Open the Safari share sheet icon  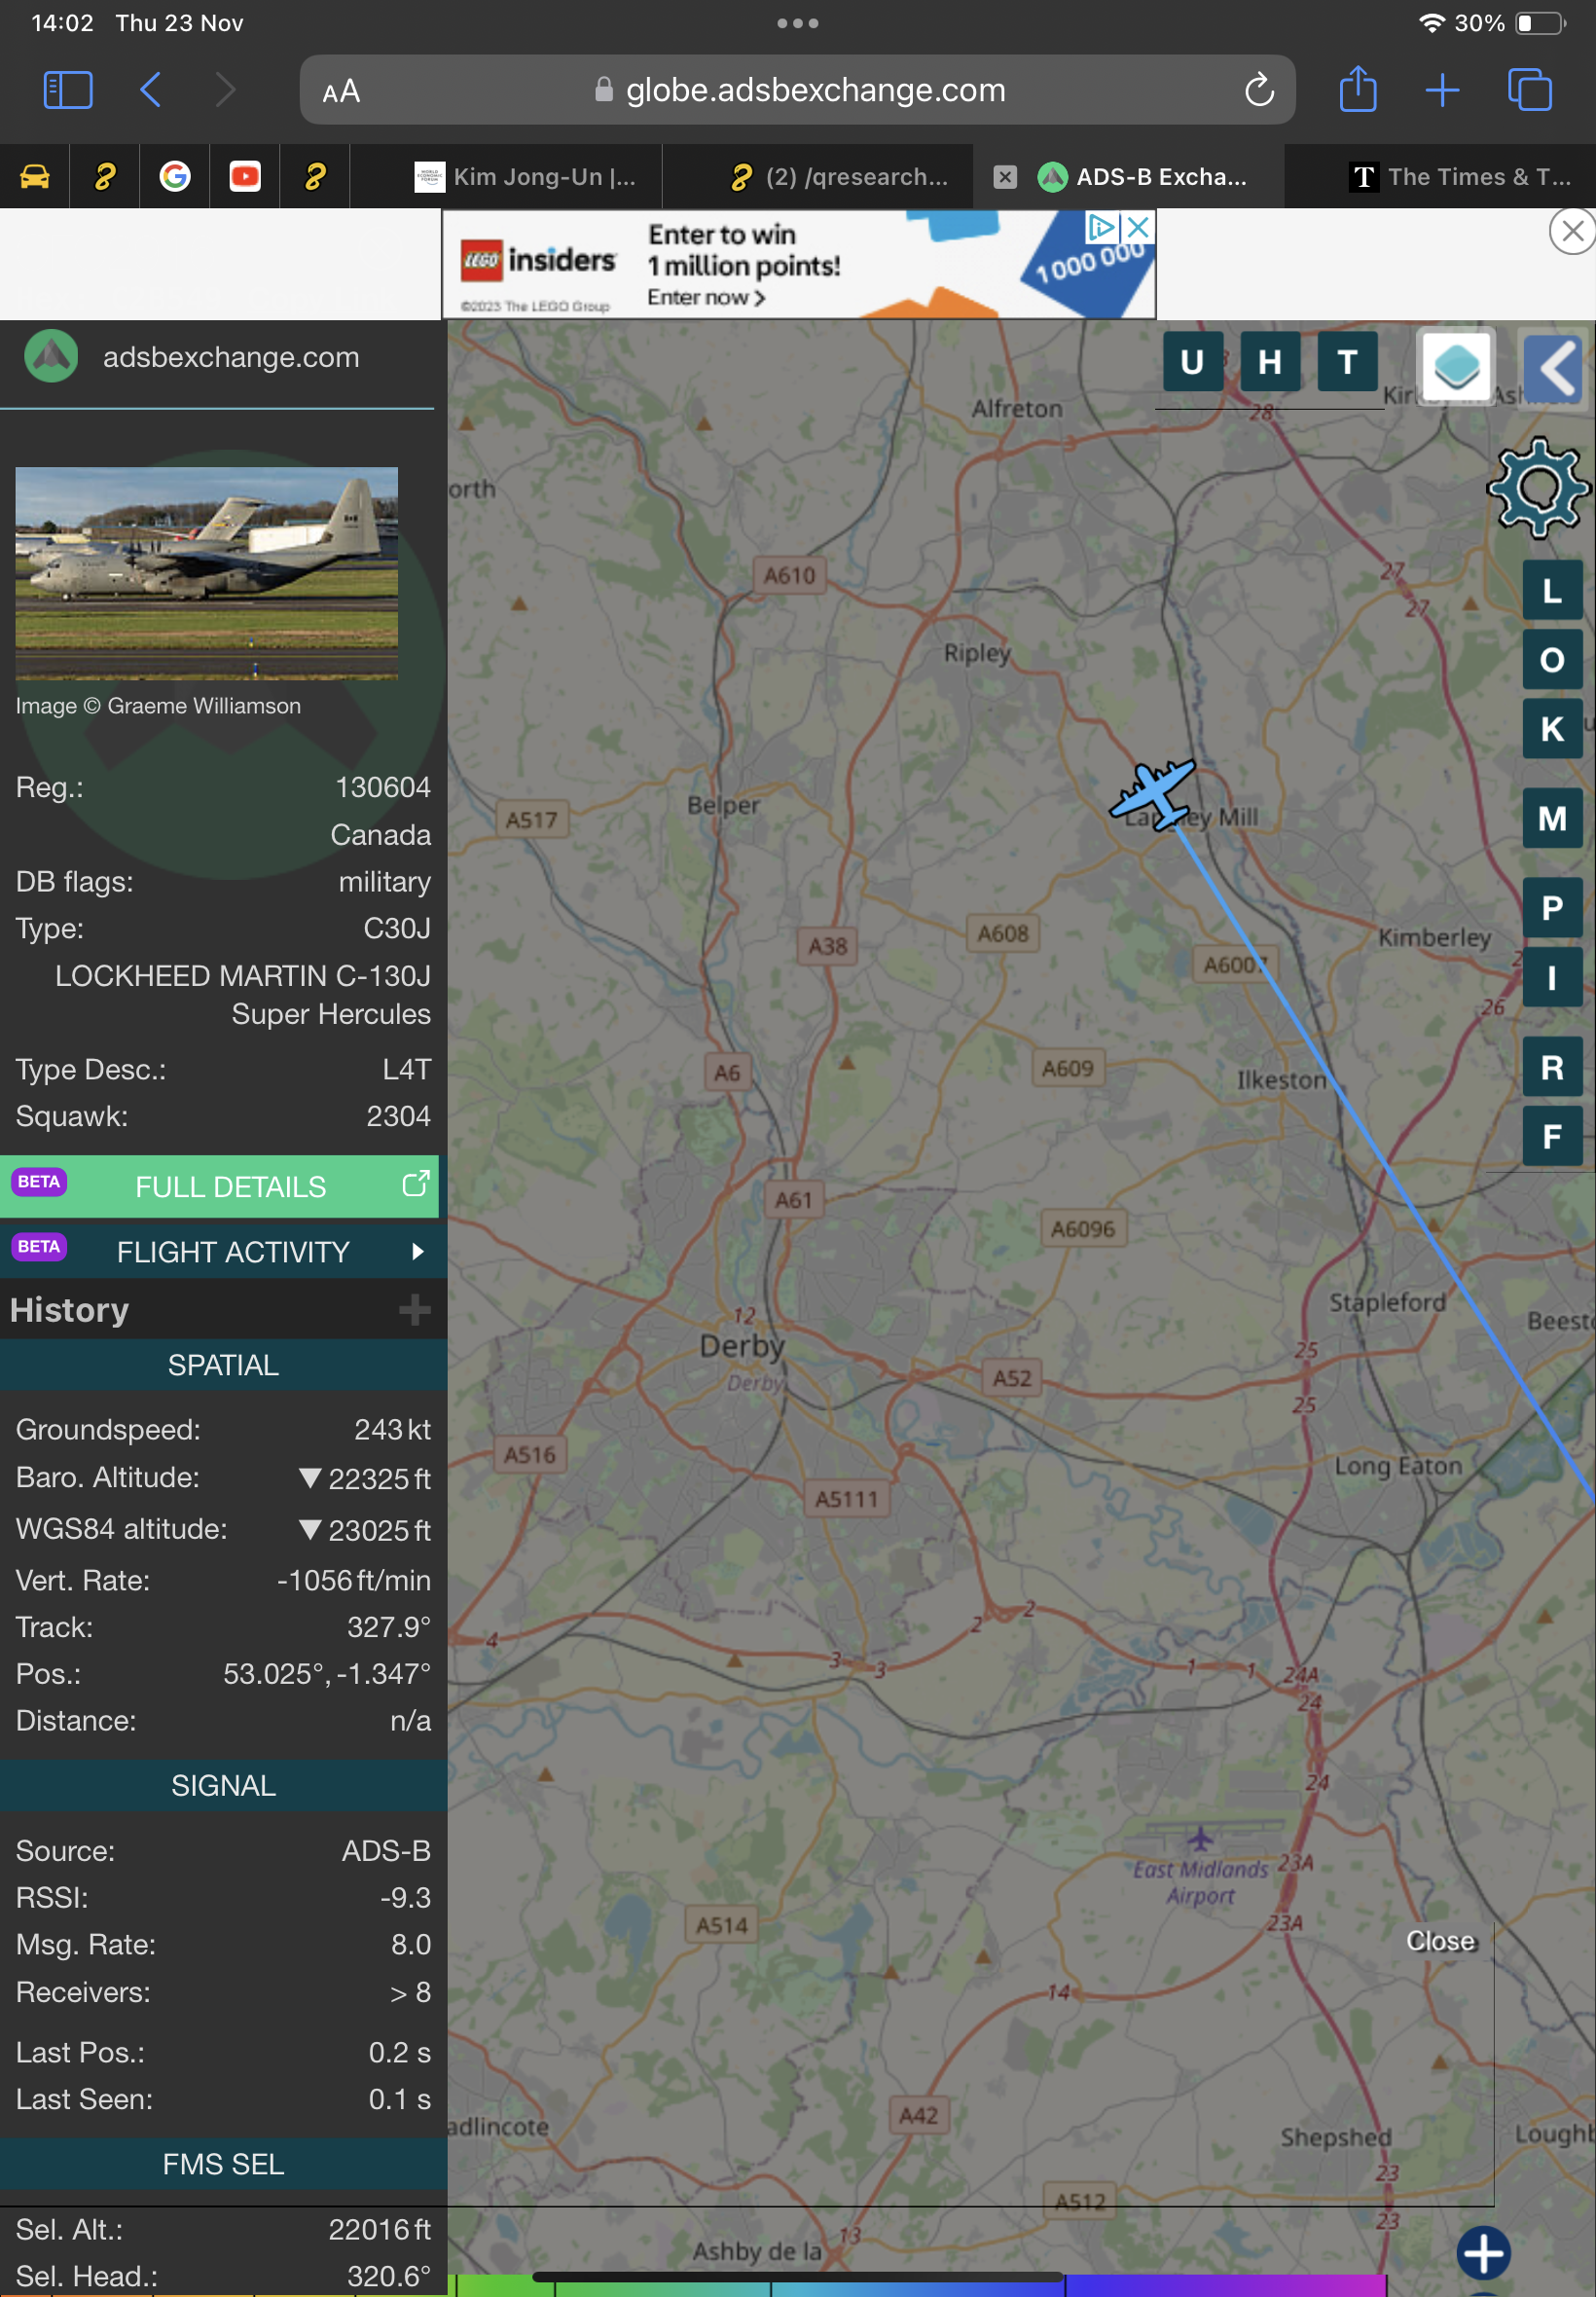point(1357,89)
